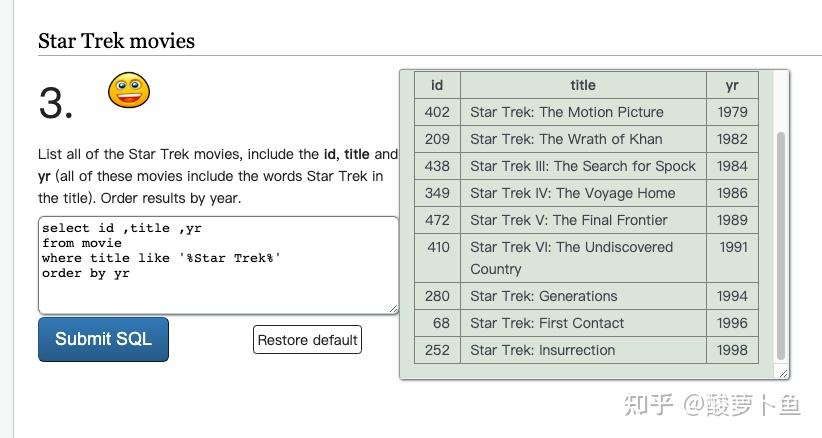Click the Star Trek: Insurrection title cell

coord(543,350)
